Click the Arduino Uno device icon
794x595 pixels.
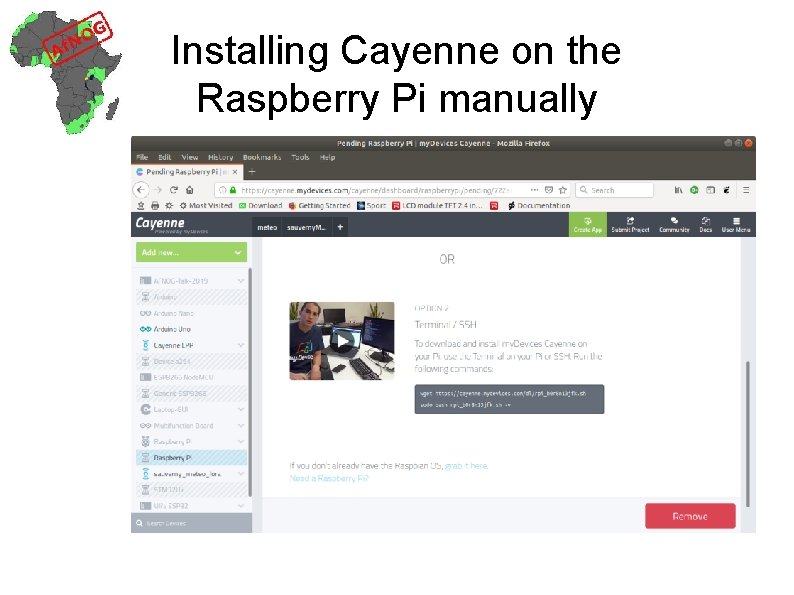[145, 329]
